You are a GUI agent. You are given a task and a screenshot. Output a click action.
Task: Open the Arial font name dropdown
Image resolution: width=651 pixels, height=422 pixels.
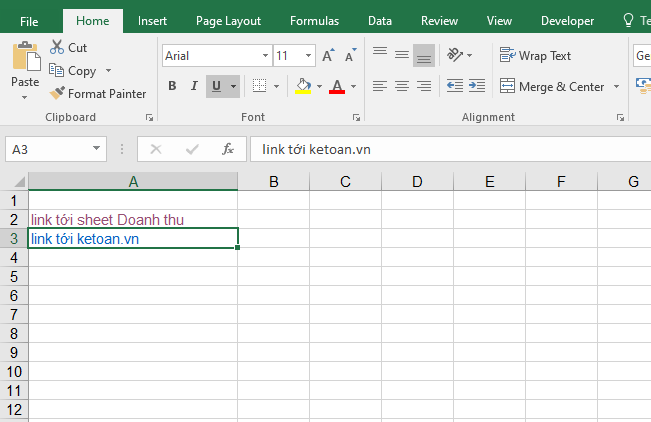[x=265, y=55]
